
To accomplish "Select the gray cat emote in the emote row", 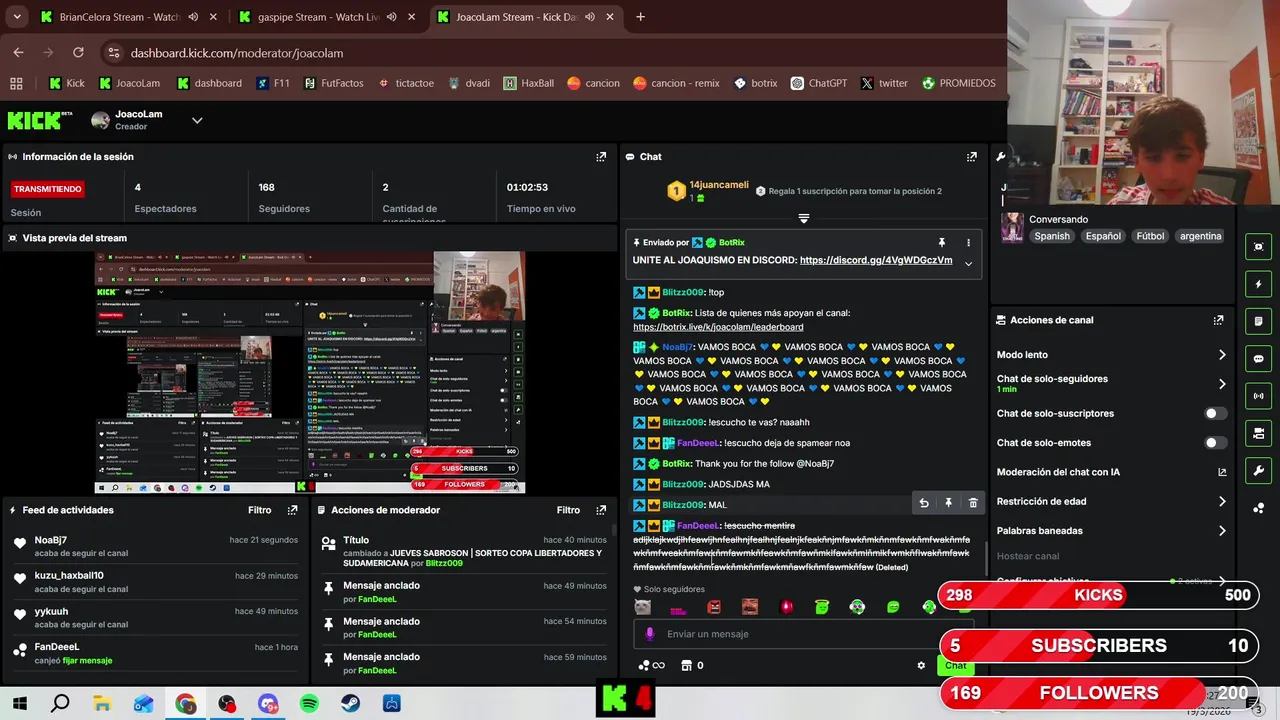I will (x=642, y=607).
